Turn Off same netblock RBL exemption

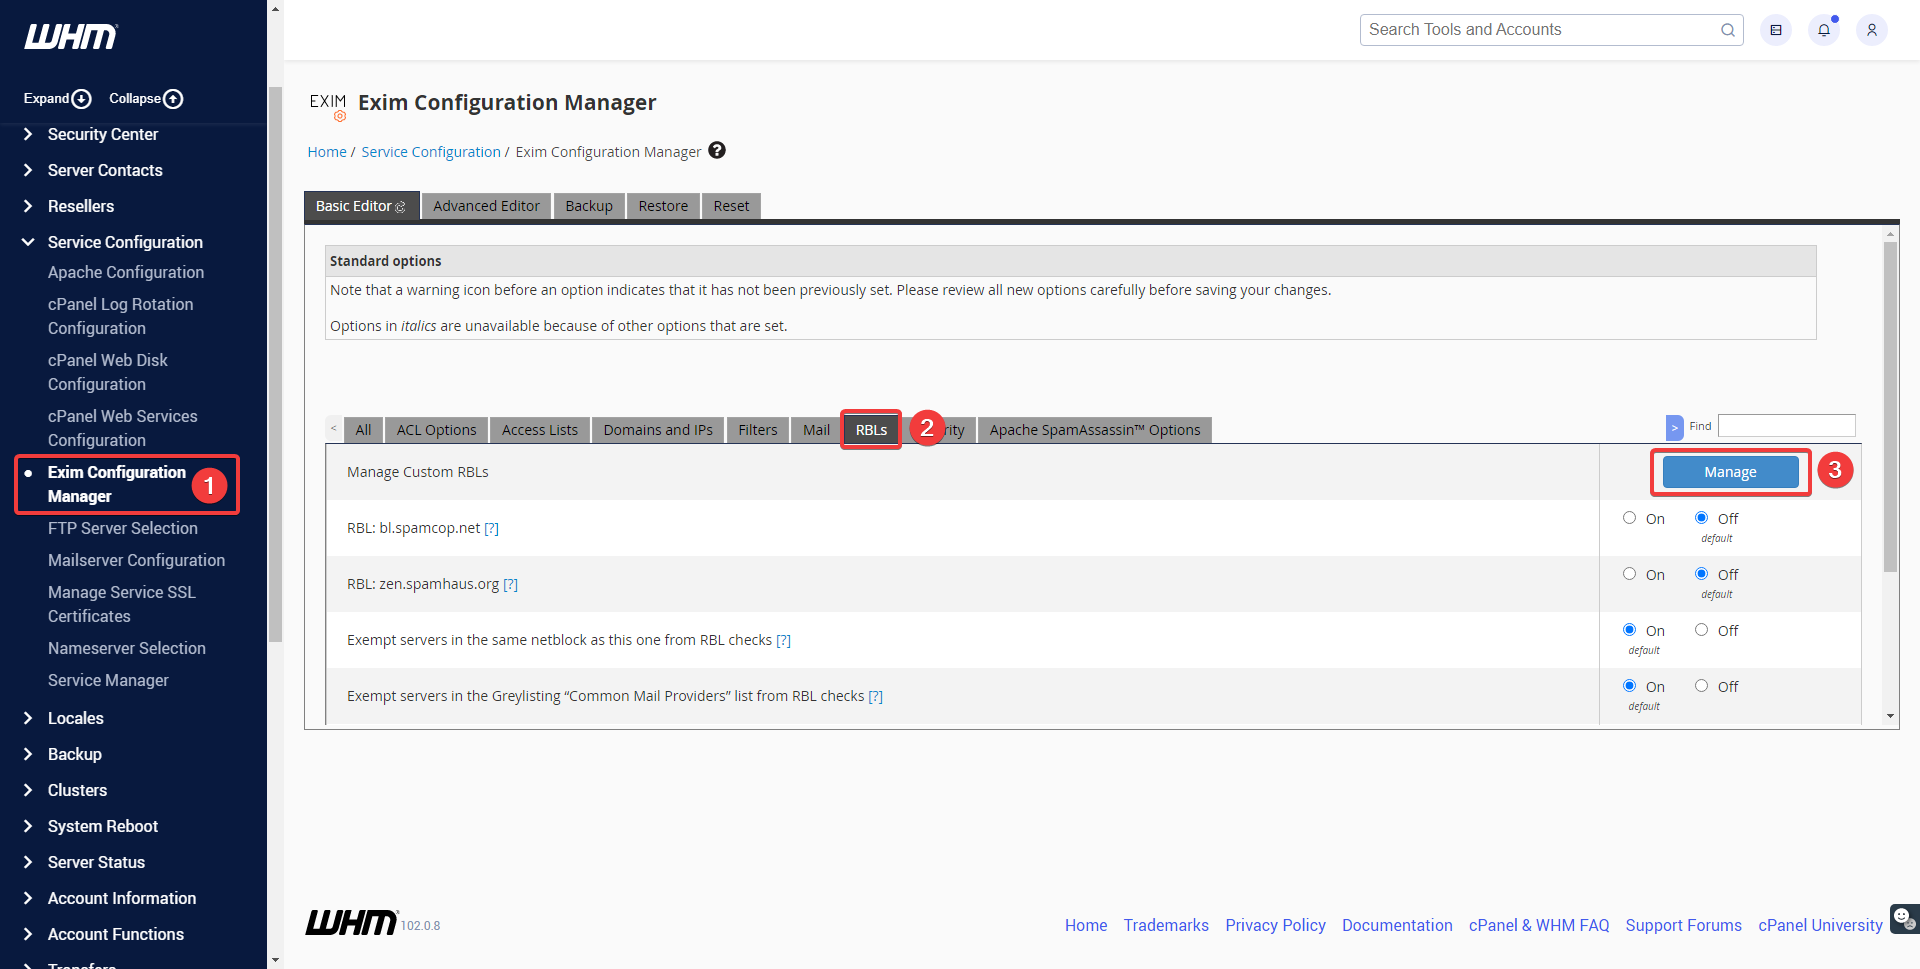[1702, 630]
